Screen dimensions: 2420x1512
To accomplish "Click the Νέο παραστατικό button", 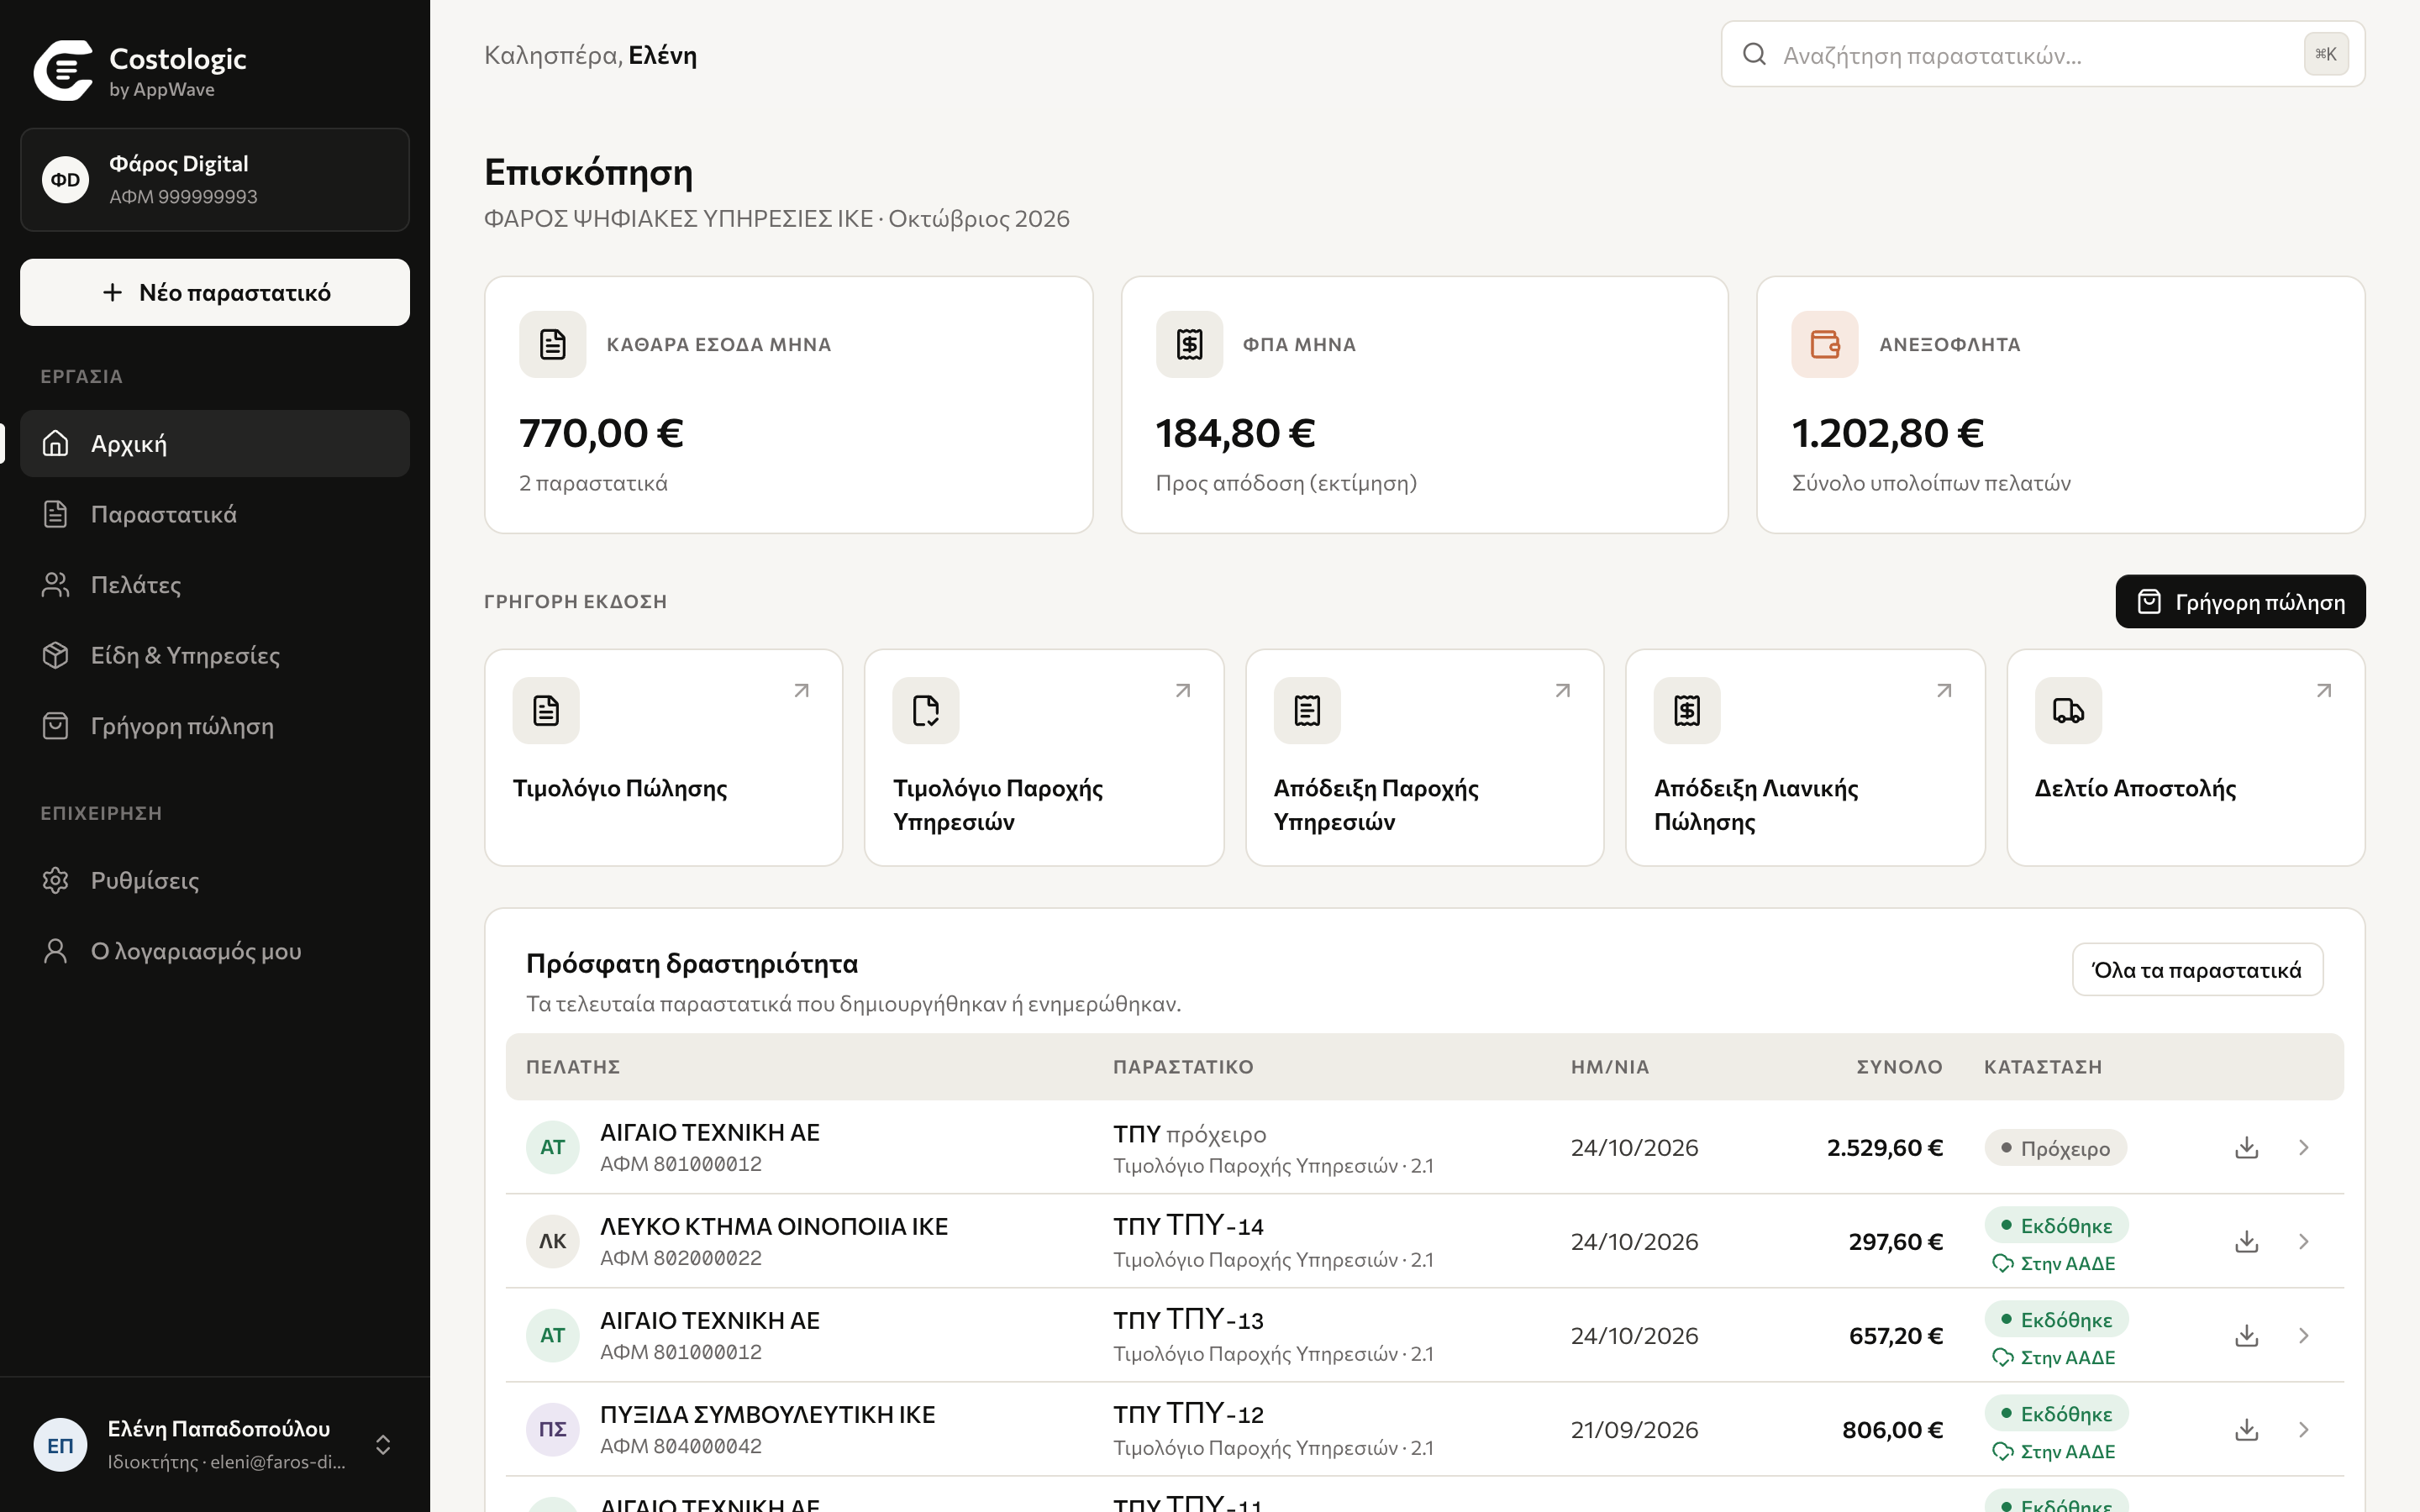I will (215, 292).
